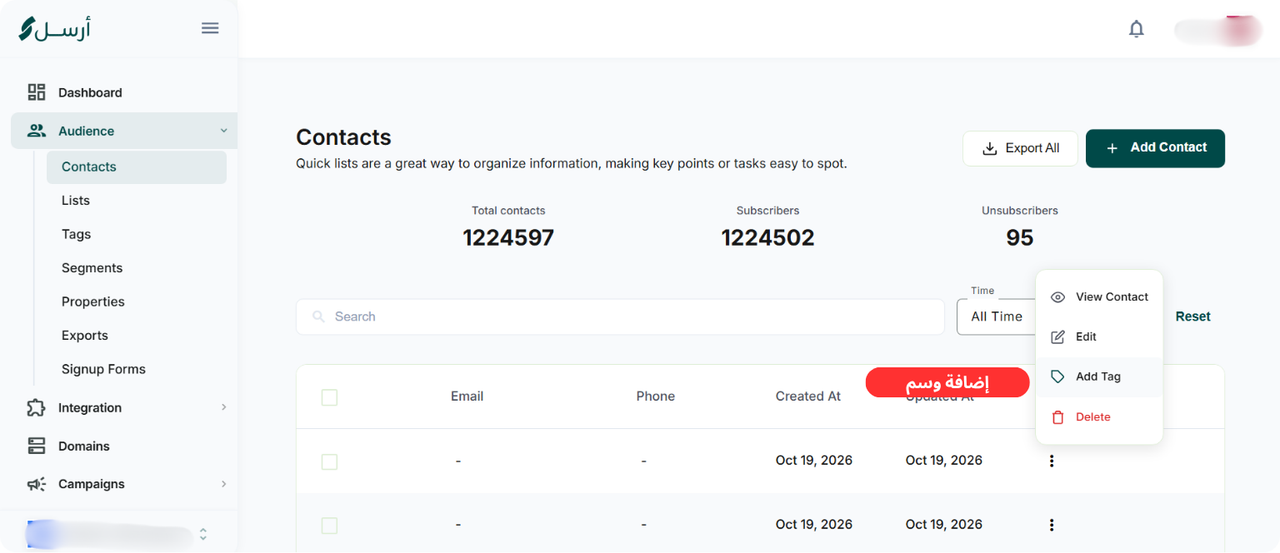Choose Delete from context menu
The width and height of the screenshot is (1280, 553).
(1099, 417)
